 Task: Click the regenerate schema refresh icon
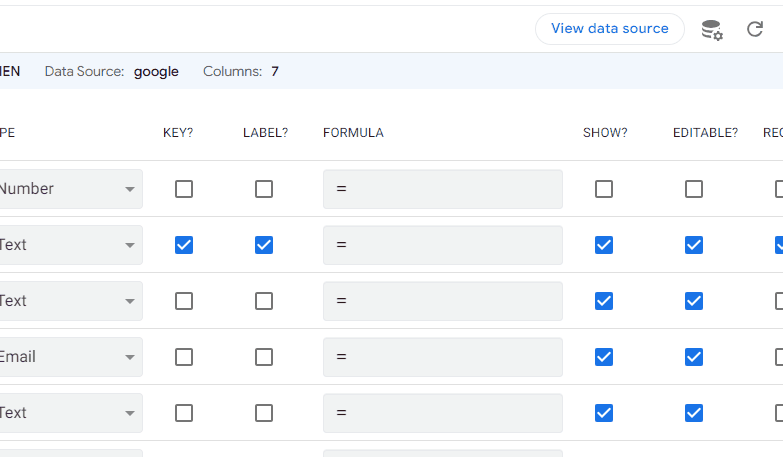click(x=756, y=30)
